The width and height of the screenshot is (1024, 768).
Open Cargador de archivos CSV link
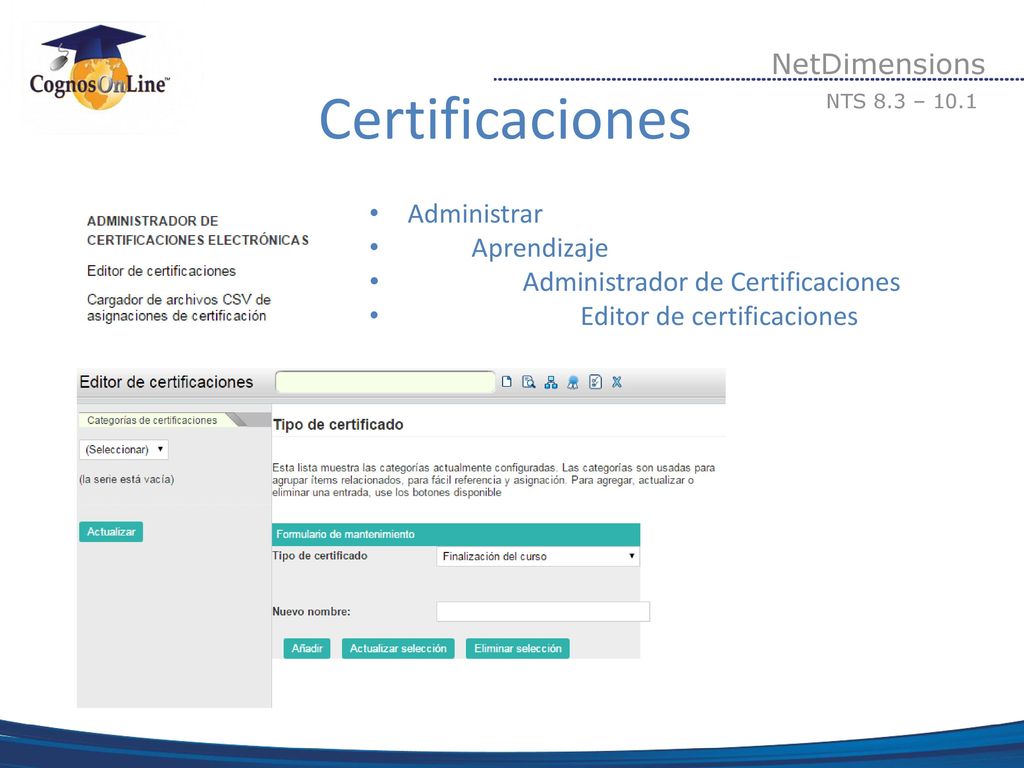[x=179, y=308]
